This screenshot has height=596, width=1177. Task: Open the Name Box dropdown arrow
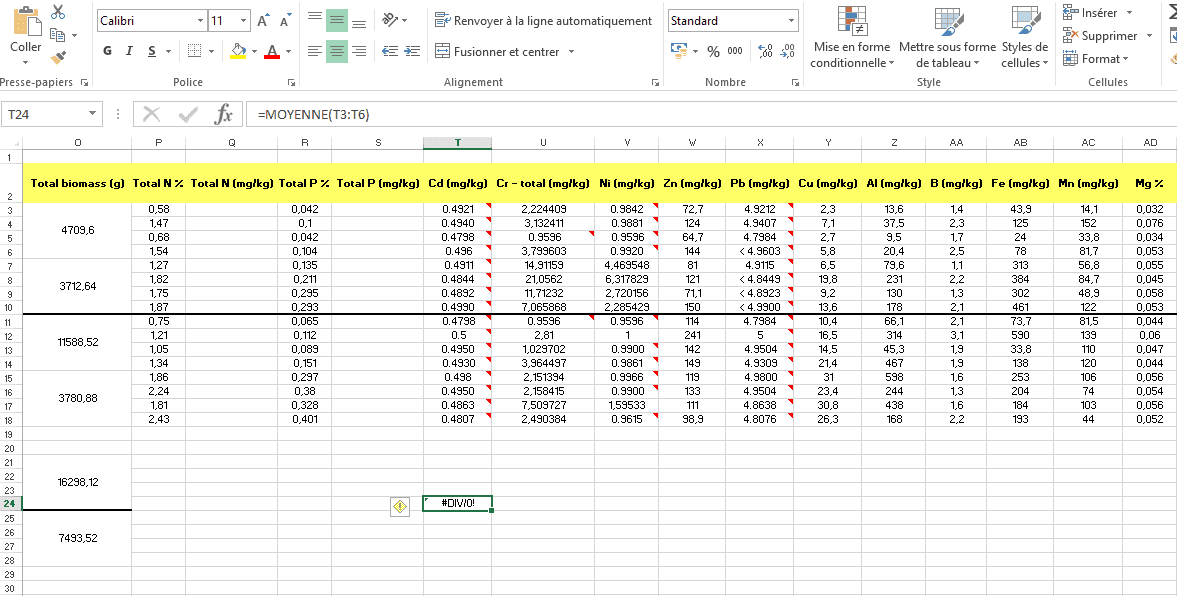click(x=93, y=115)
